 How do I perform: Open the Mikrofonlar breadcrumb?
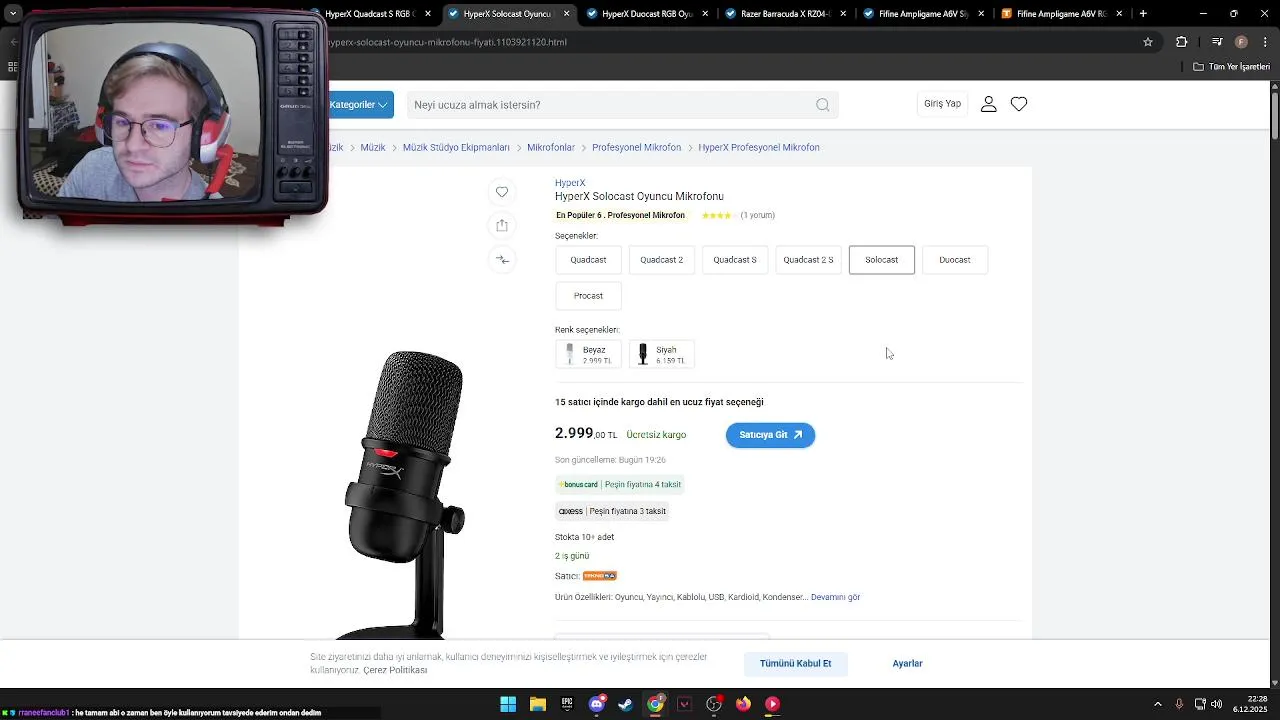(551, 148)
